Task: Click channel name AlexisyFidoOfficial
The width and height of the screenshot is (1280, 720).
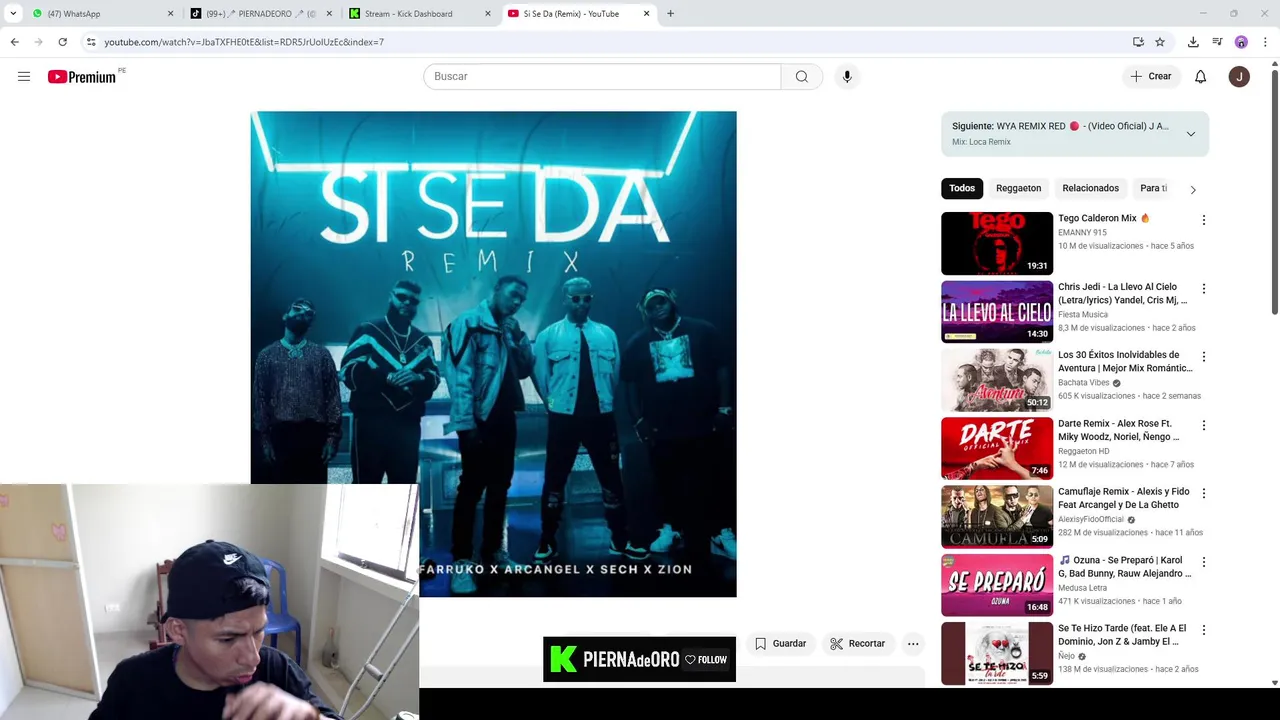Action: [1091, 519]
